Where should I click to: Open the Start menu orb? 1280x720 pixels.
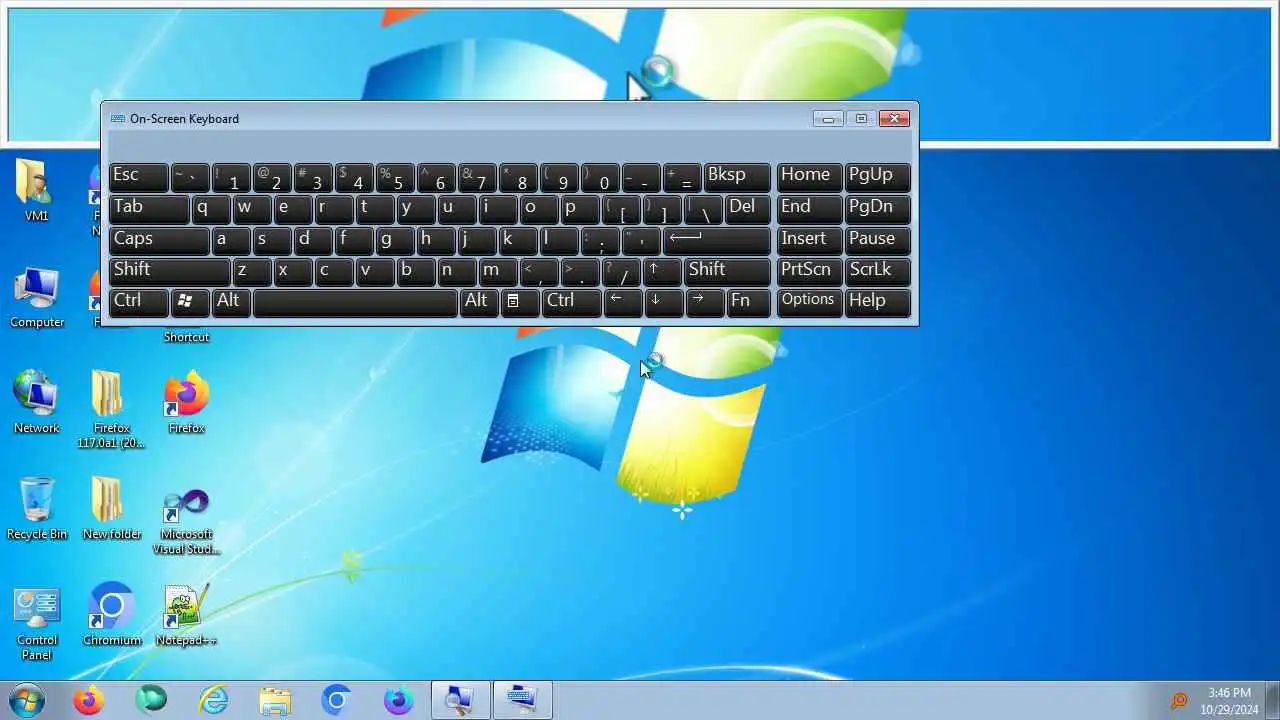27,700
